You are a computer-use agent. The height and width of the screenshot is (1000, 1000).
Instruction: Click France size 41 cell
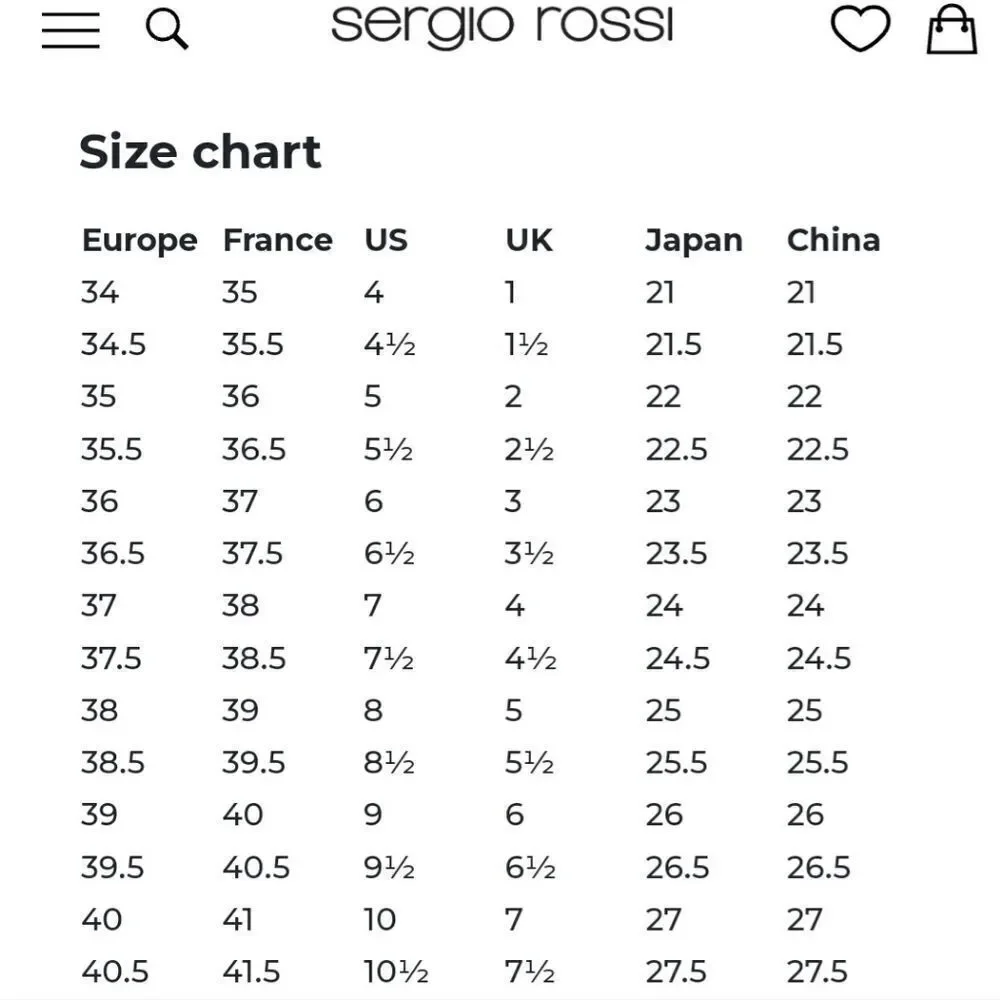237,920
